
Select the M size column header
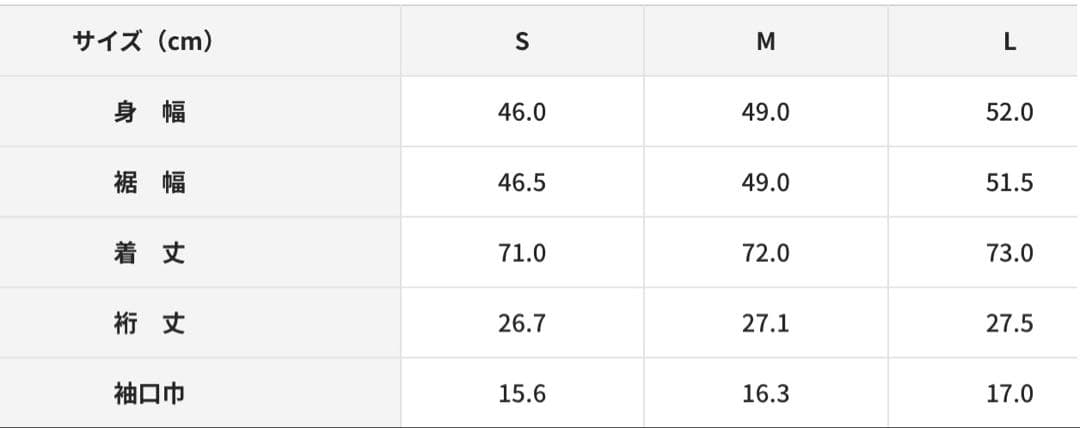click(x=765, y=42)
